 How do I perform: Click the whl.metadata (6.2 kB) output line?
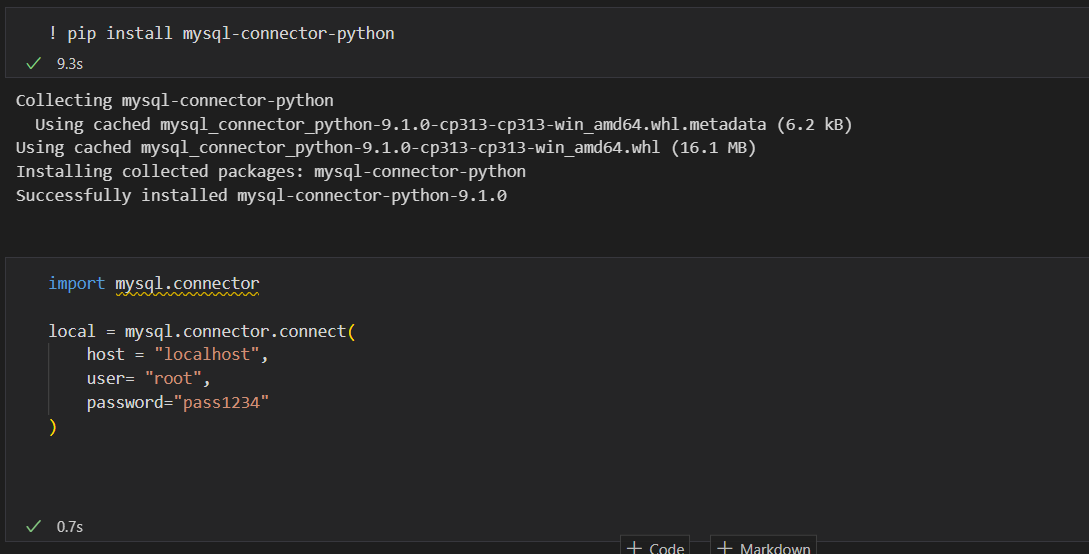[x=444, y=124]
